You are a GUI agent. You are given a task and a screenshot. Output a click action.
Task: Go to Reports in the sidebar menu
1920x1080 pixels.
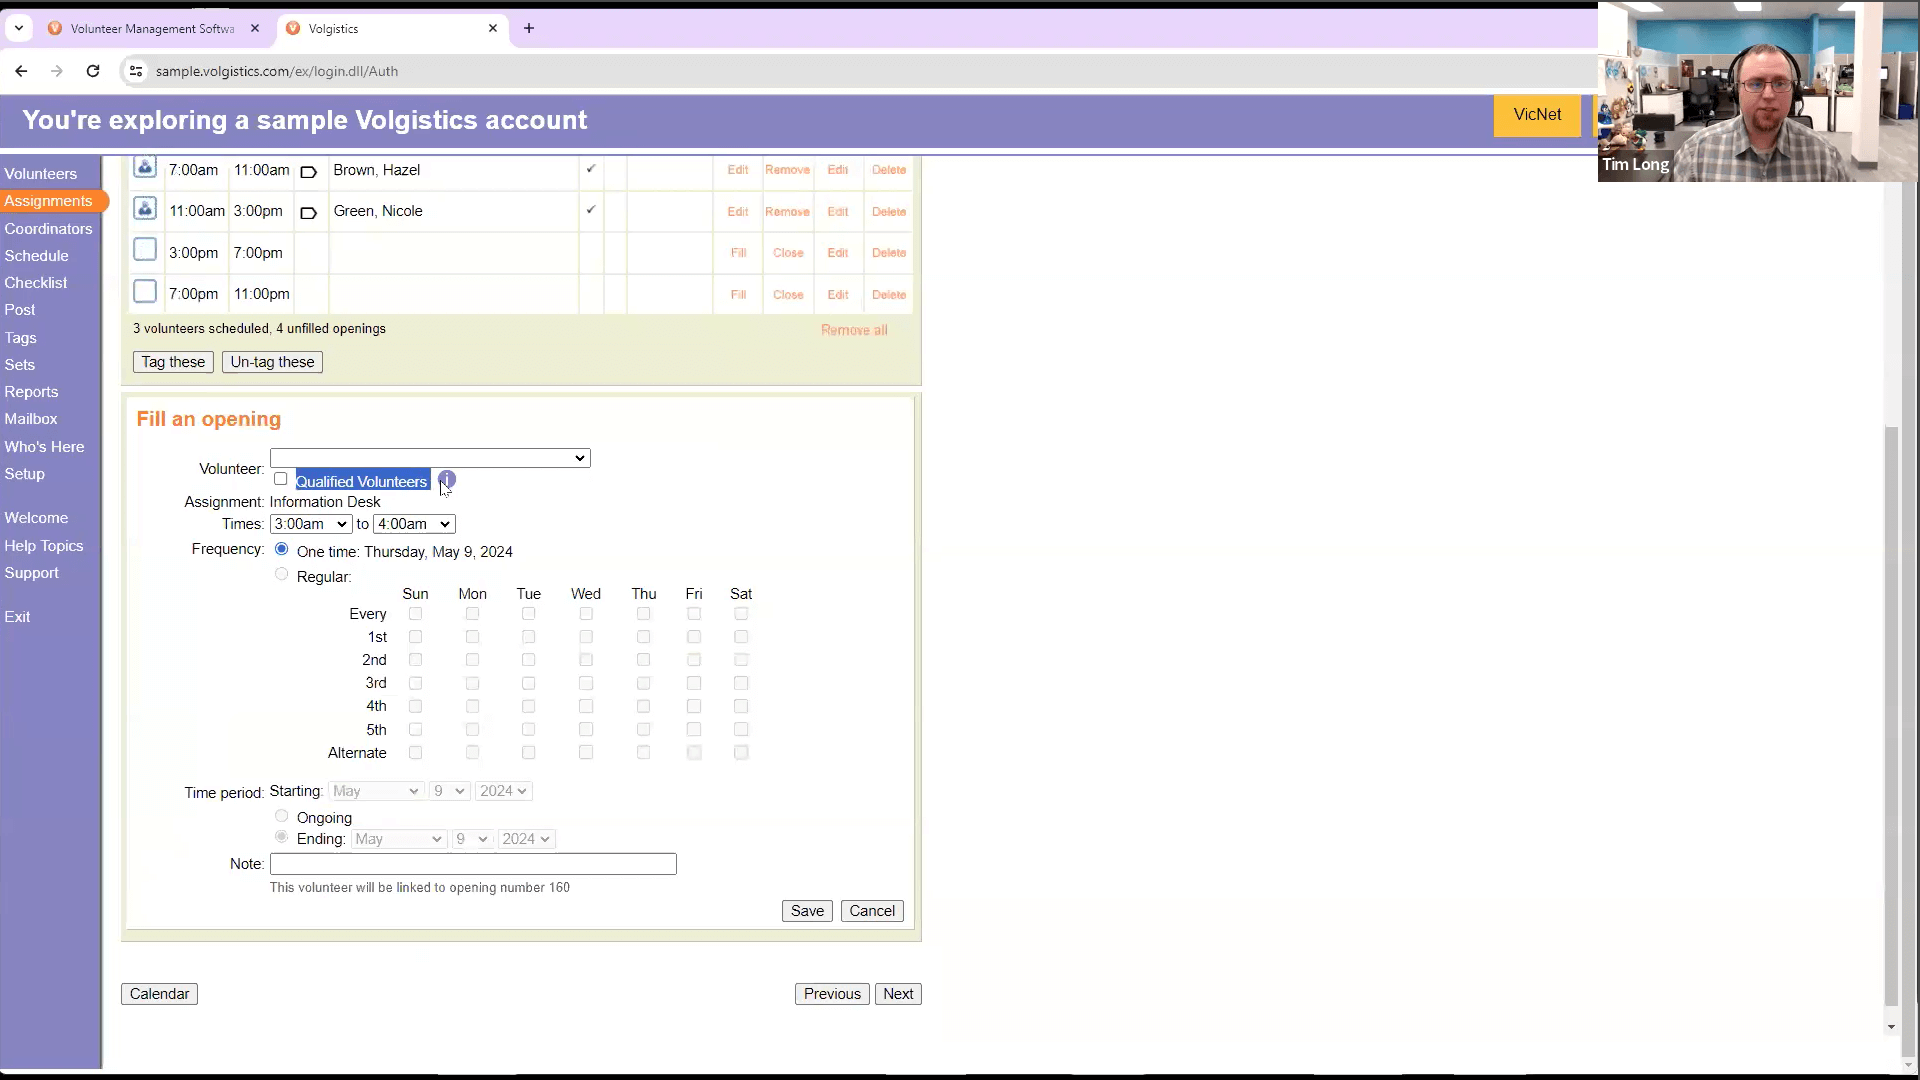coord(31,392)
